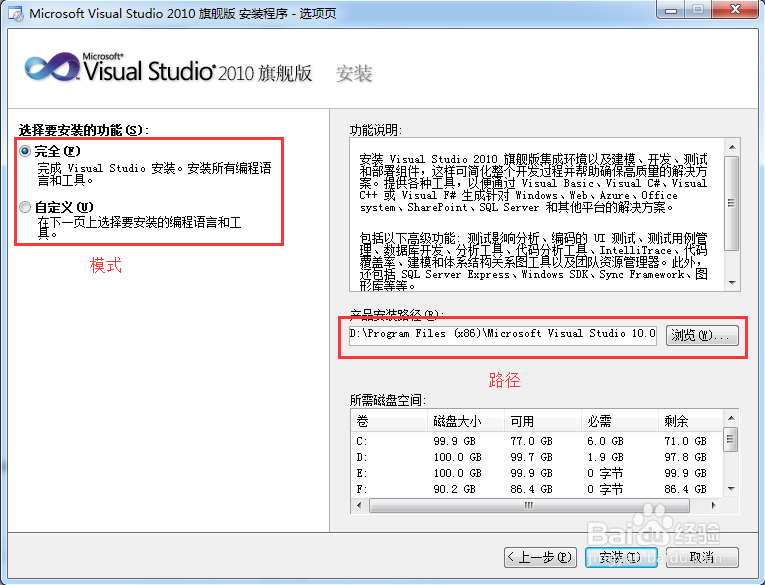Viewport: 765px width, 585px height.
Task: Close the installer window
Action: [x=736, y=10]
